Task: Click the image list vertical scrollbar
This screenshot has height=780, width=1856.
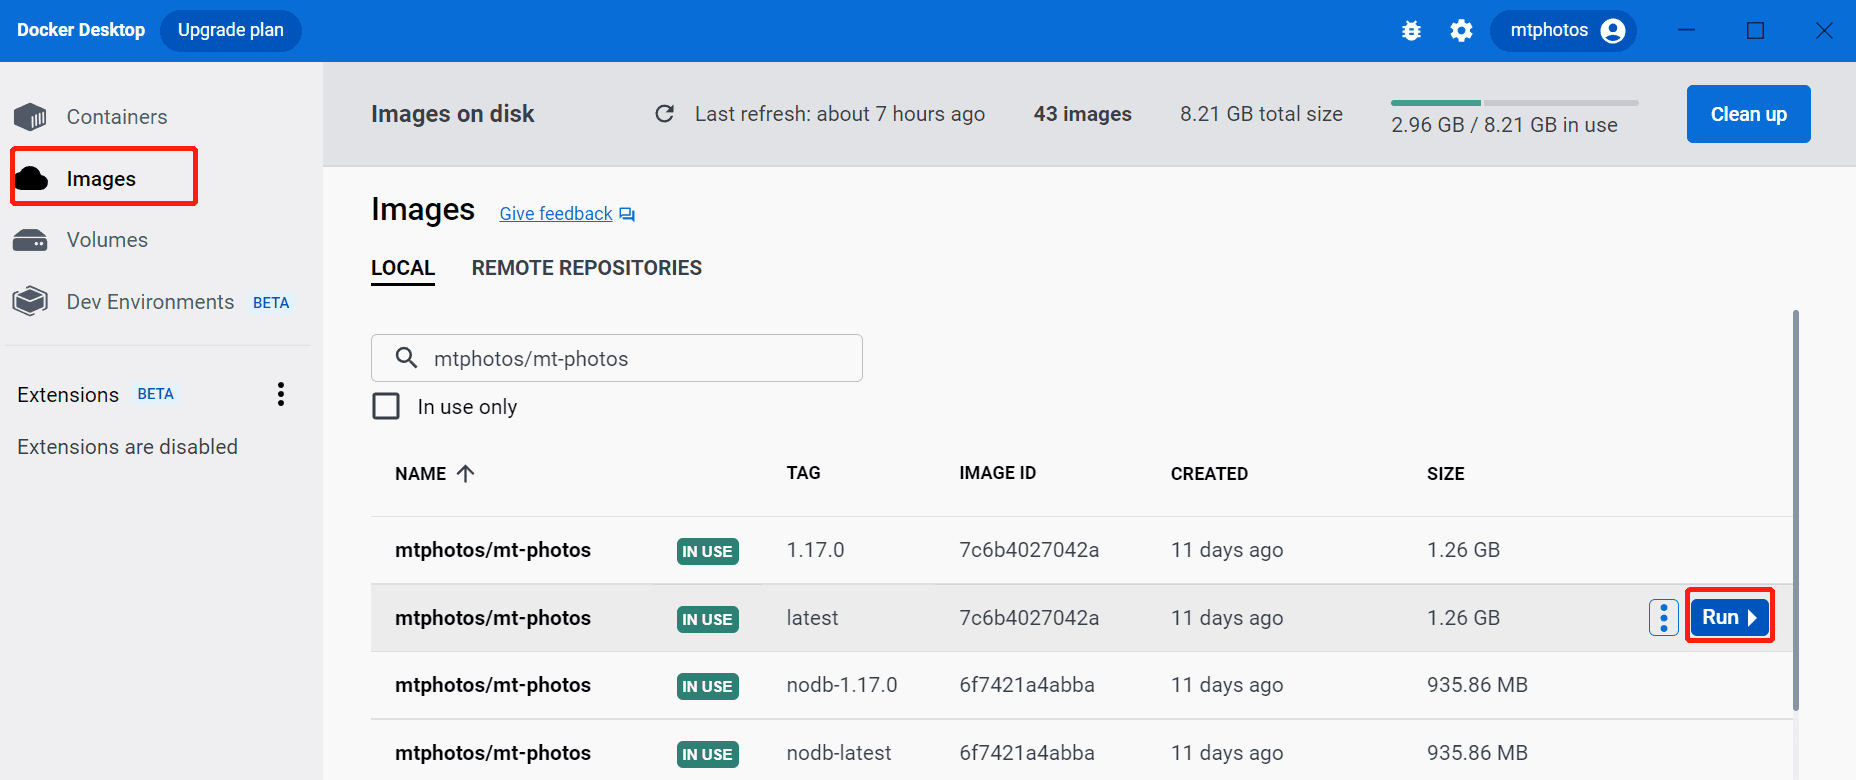Action: [1796, 510]
